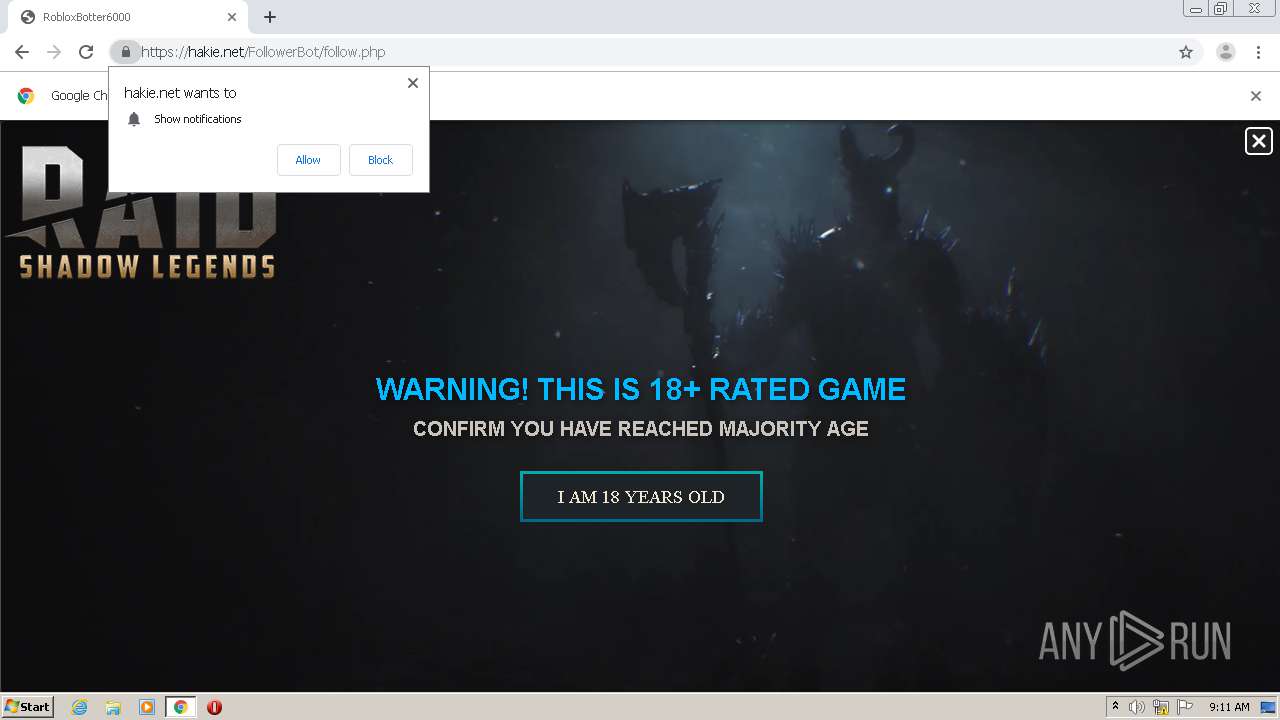Click the 9:11 AM taskbar clock
The height and width of the screenshot is (720, 1280).
point(1229,707)
